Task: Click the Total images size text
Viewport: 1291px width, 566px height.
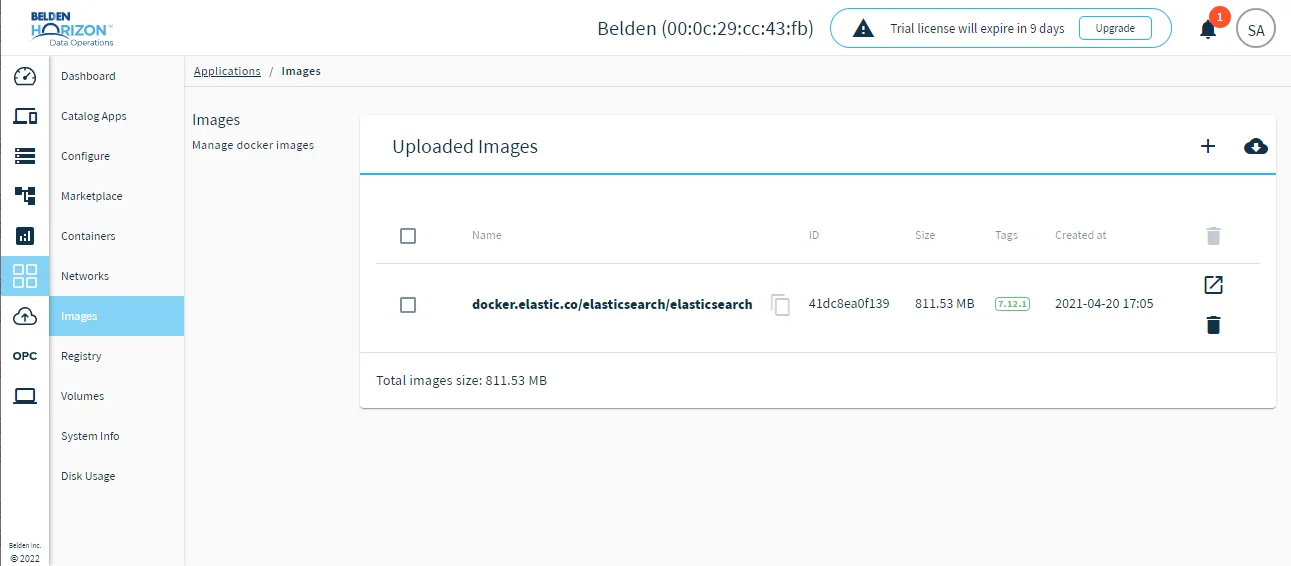Action: point(461,381)
